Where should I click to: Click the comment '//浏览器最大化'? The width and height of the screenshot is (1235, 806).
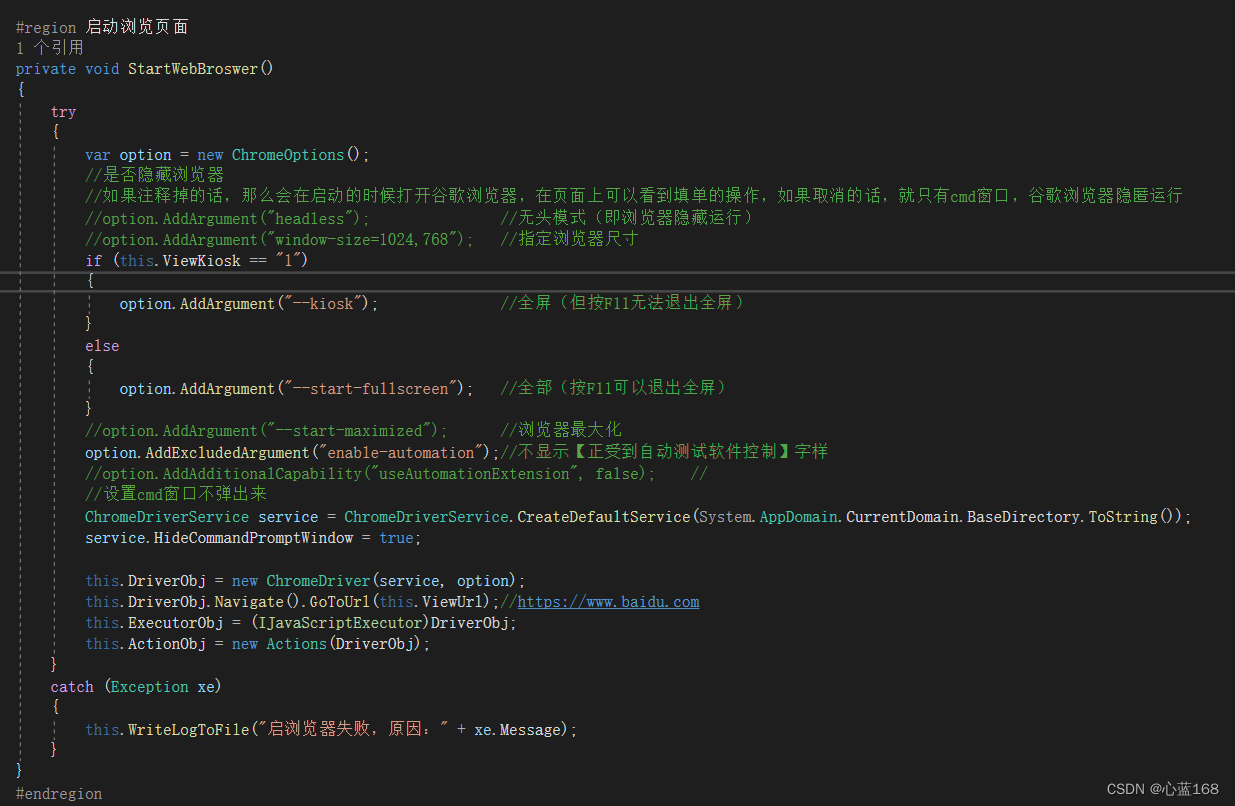(x=561, y=431)
